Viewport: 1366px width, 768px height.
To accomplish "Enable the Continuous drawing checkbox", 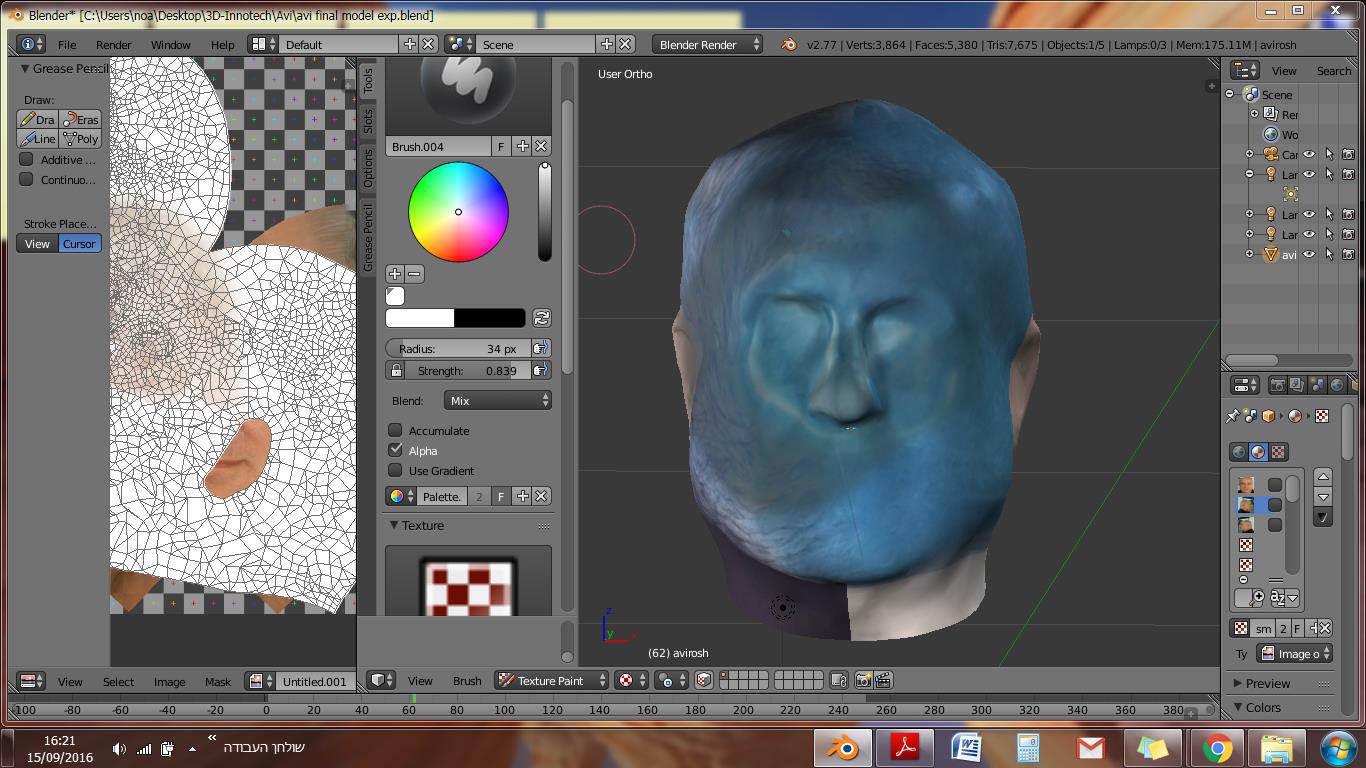I will (27, 179).
